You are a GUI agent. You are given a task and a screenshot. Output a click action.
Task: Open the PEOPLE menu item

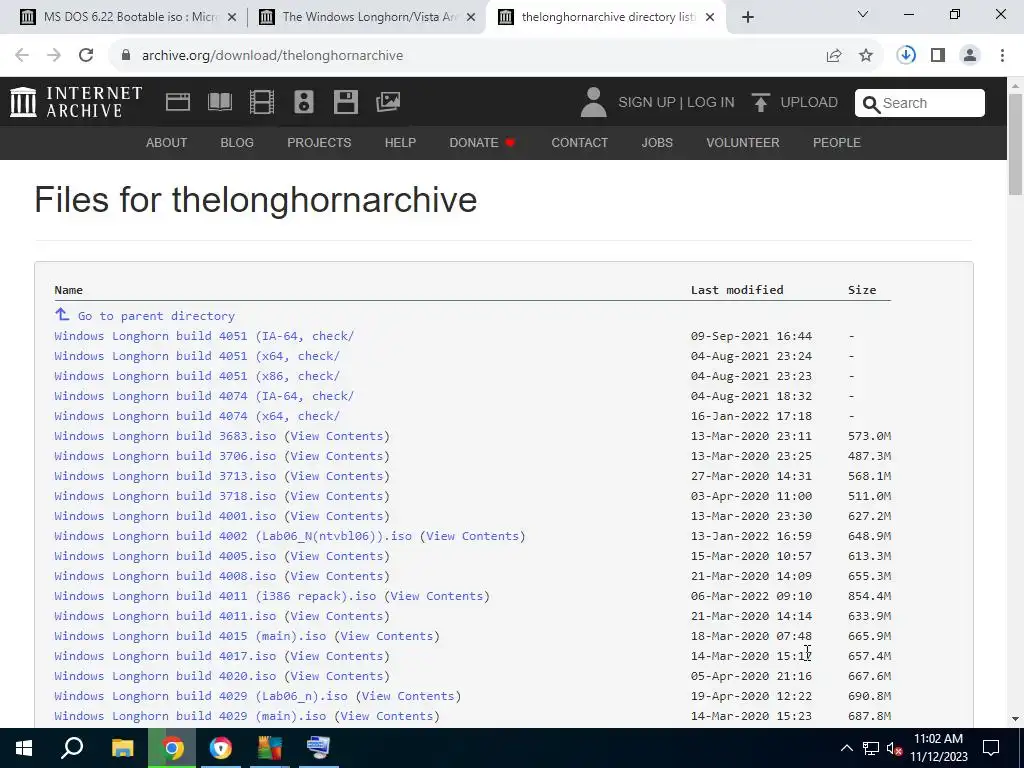pyautogui.click(x=837, y=142)
